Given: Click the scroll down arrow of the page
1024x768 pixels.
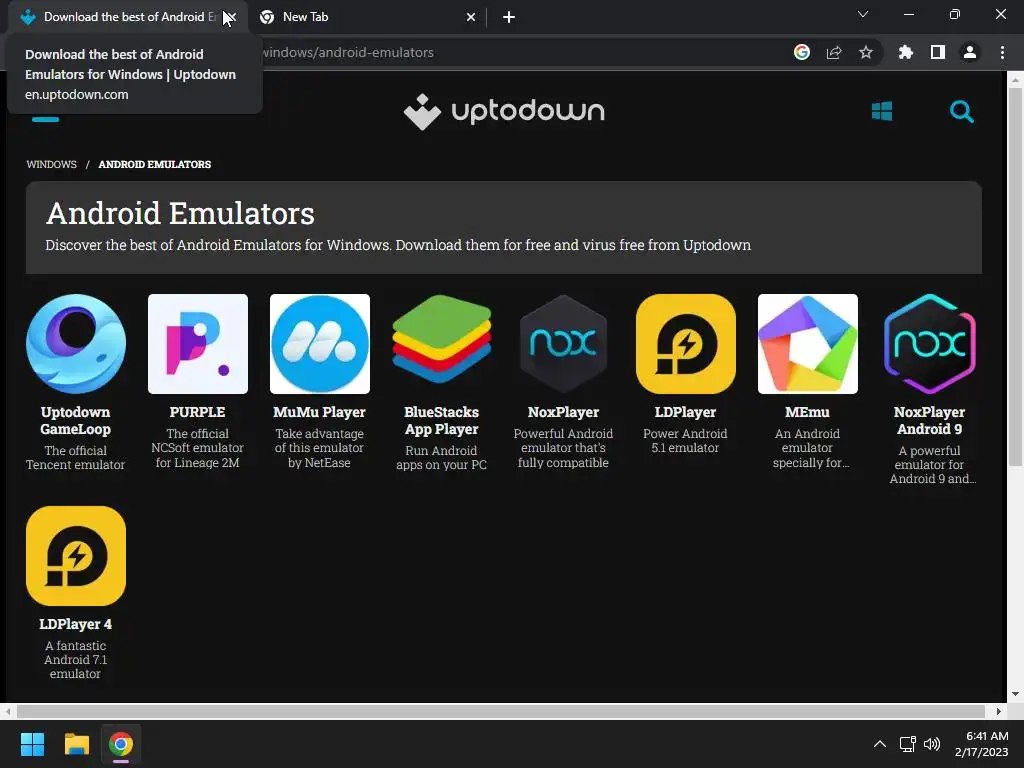Looking at the screenshot, I should (1015, 694).
